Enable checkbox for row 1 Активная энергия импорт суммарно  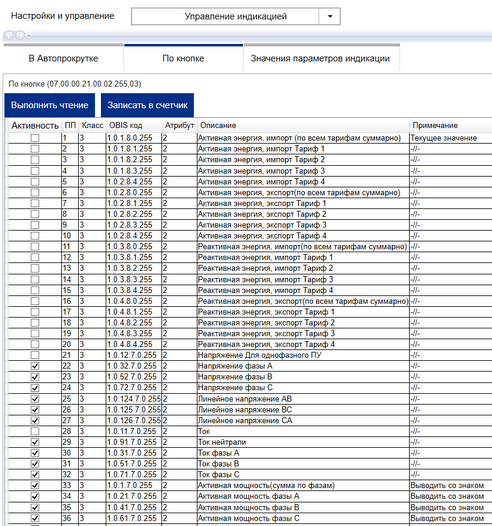click(x=35, y=138)
